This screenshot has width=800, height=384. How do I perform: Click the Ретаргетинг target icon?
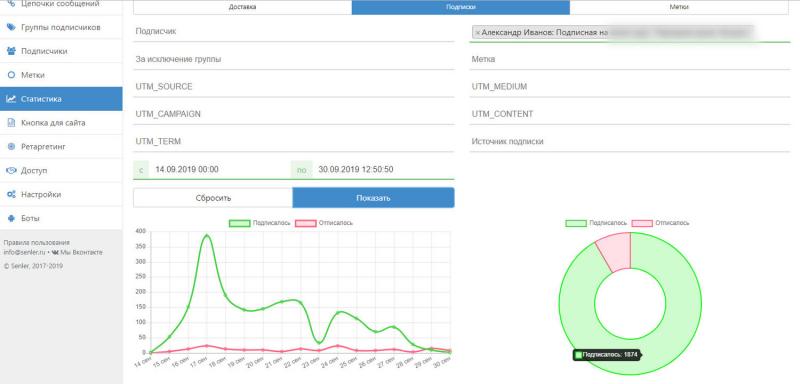(x=11, y=147)
